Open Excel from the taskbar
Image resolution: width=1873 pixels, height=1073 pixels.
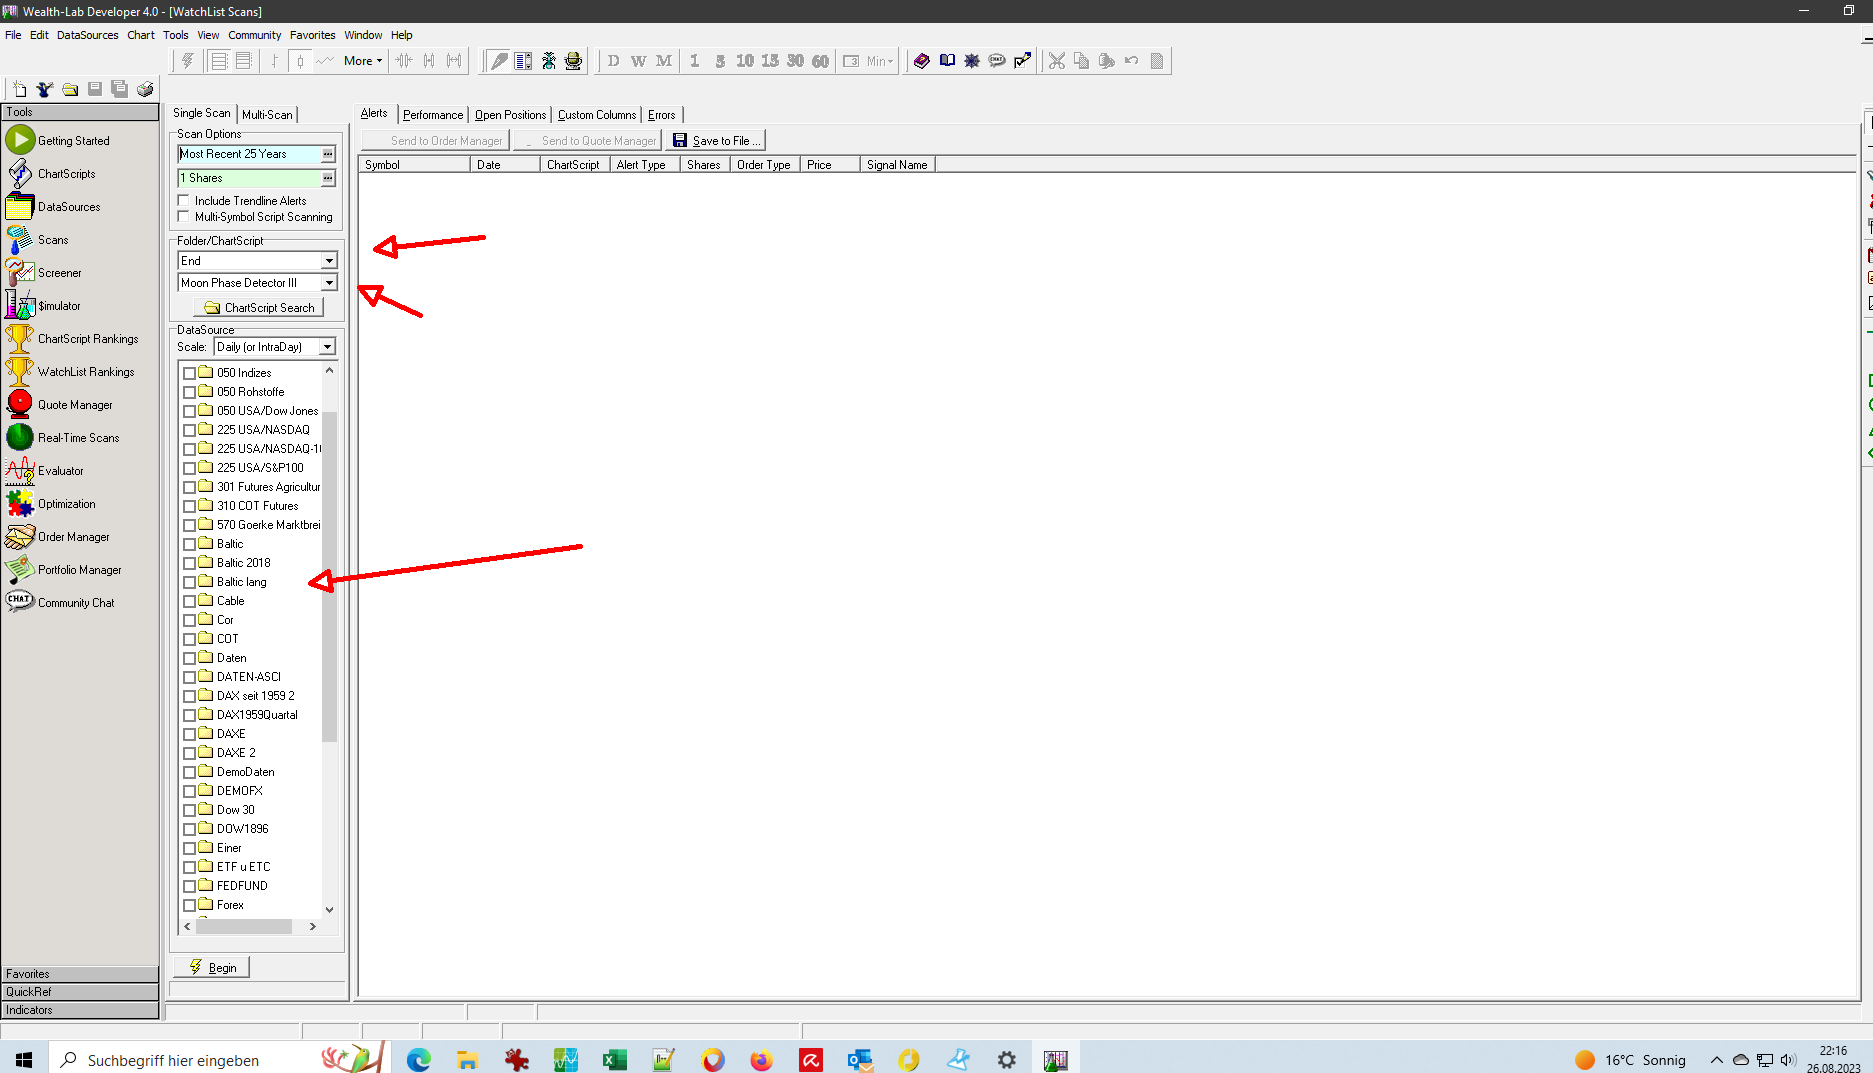[615, 1059]
